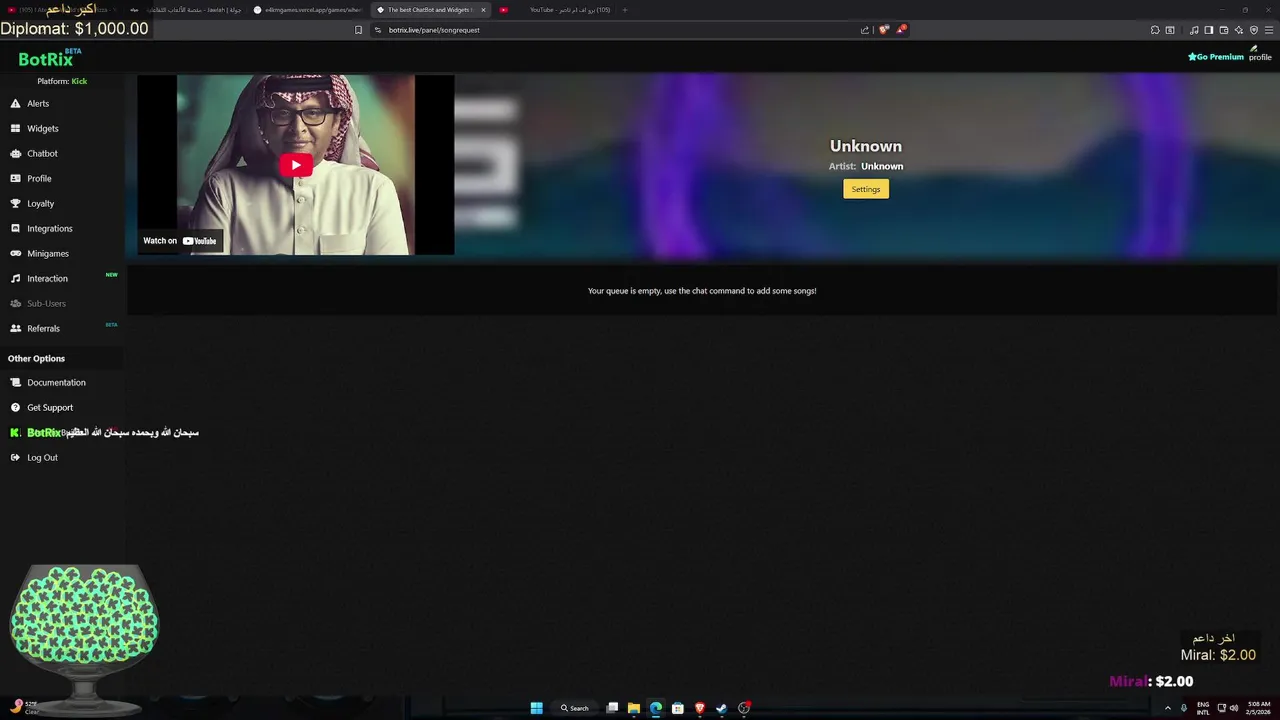
Task: Open the Loyalty trophy icon
Action: [16, 204]
